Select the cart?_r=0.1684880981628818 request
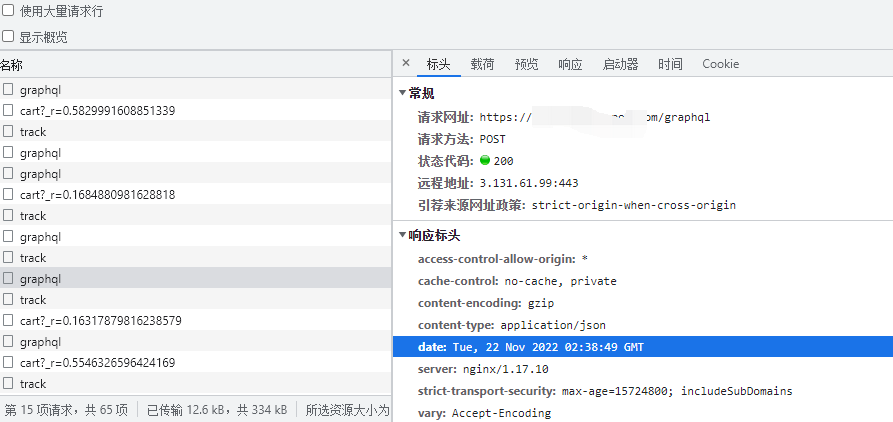 tap(97, 195)
